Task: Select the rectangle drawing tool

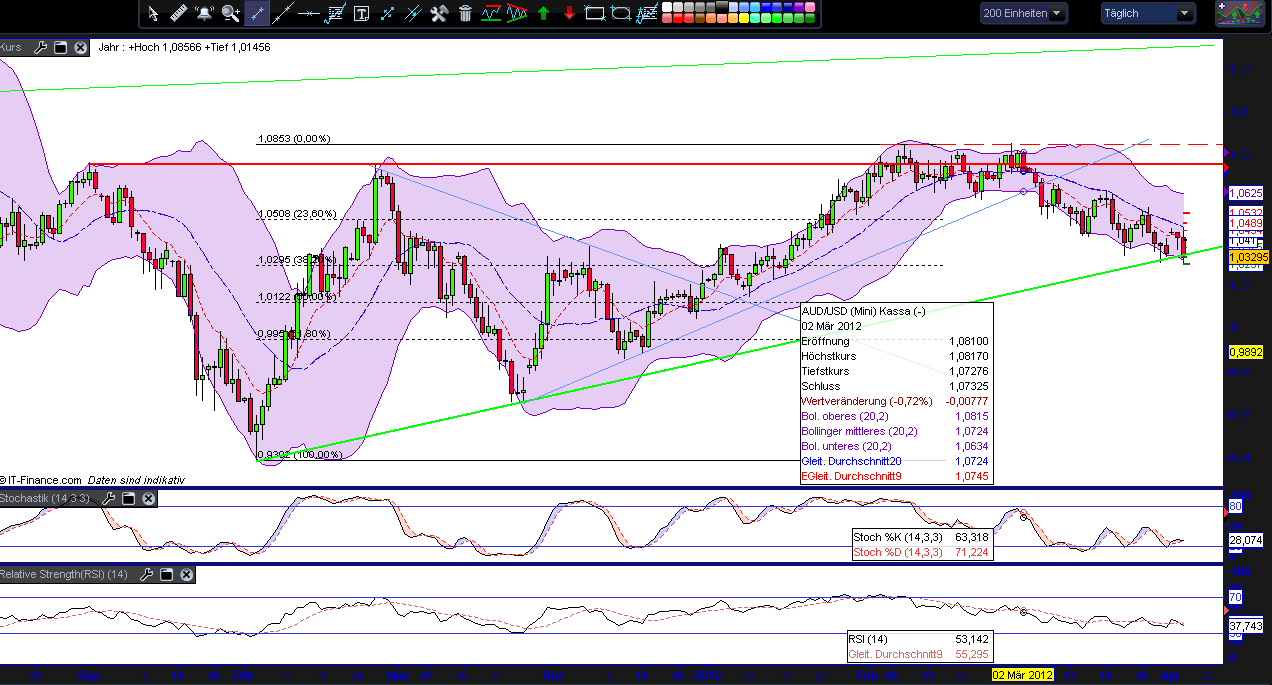Action: (595, 13)
